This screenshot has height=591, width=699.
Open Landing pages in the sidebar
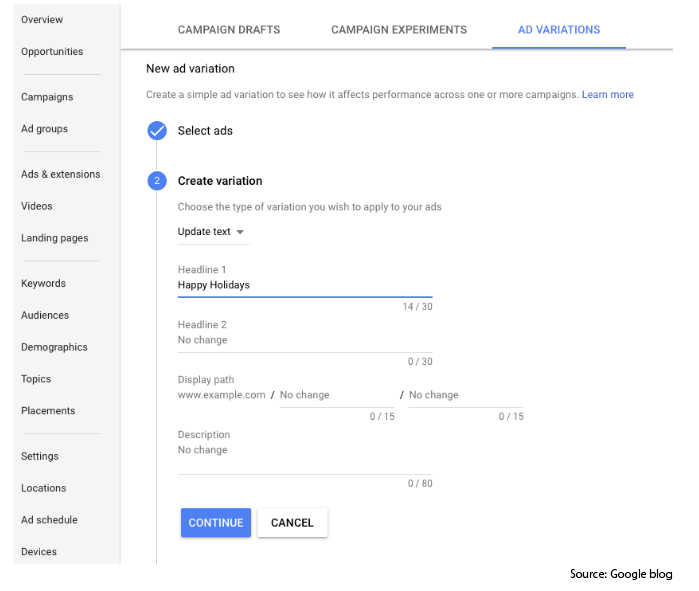[x=54, y=238]
